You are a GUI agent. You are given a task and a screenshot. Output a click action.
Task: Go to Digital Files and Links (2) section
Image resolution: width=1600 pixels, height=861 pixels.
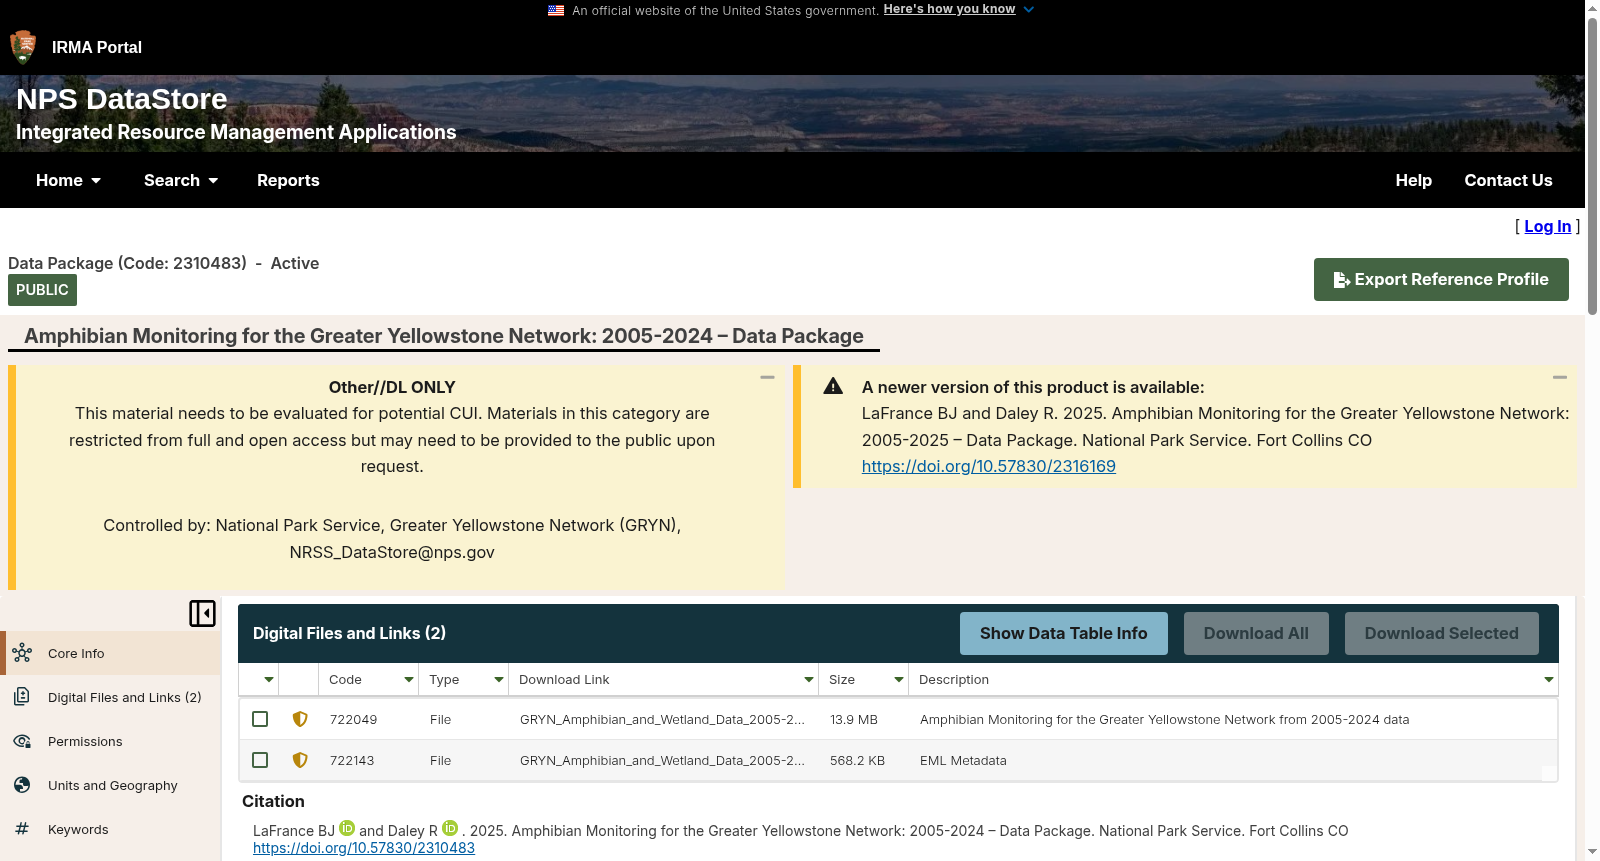[x=110, y=697]
